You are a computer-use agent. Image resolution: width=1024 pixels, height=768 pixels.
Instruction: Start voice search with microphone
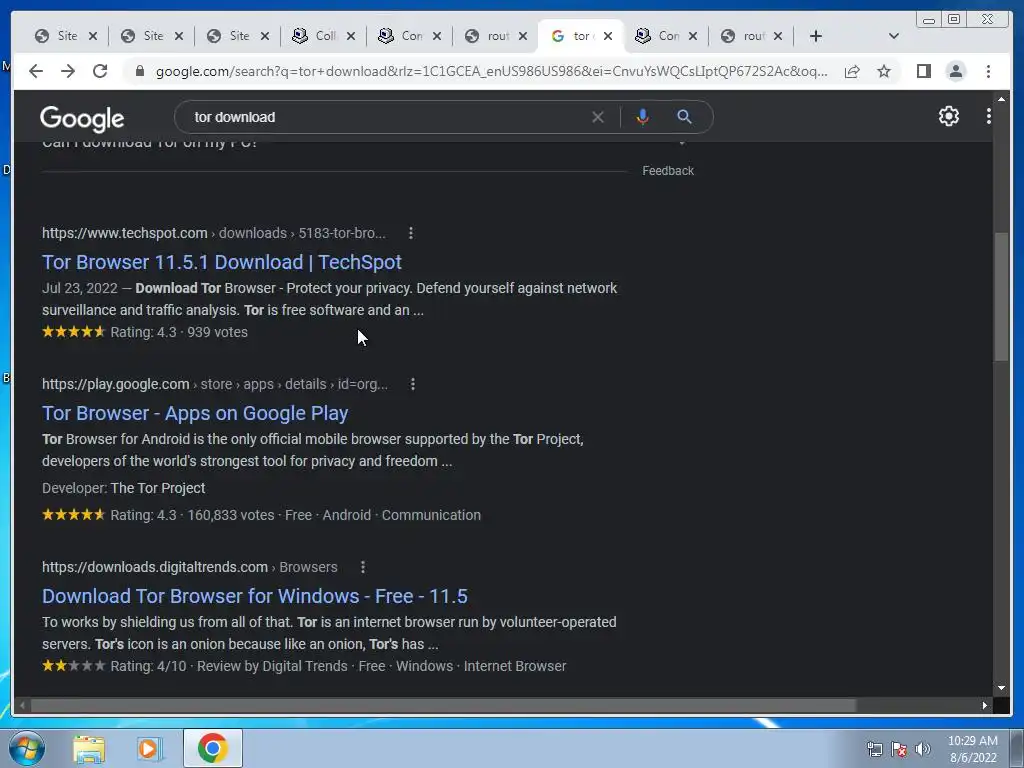tap(643, 117)
